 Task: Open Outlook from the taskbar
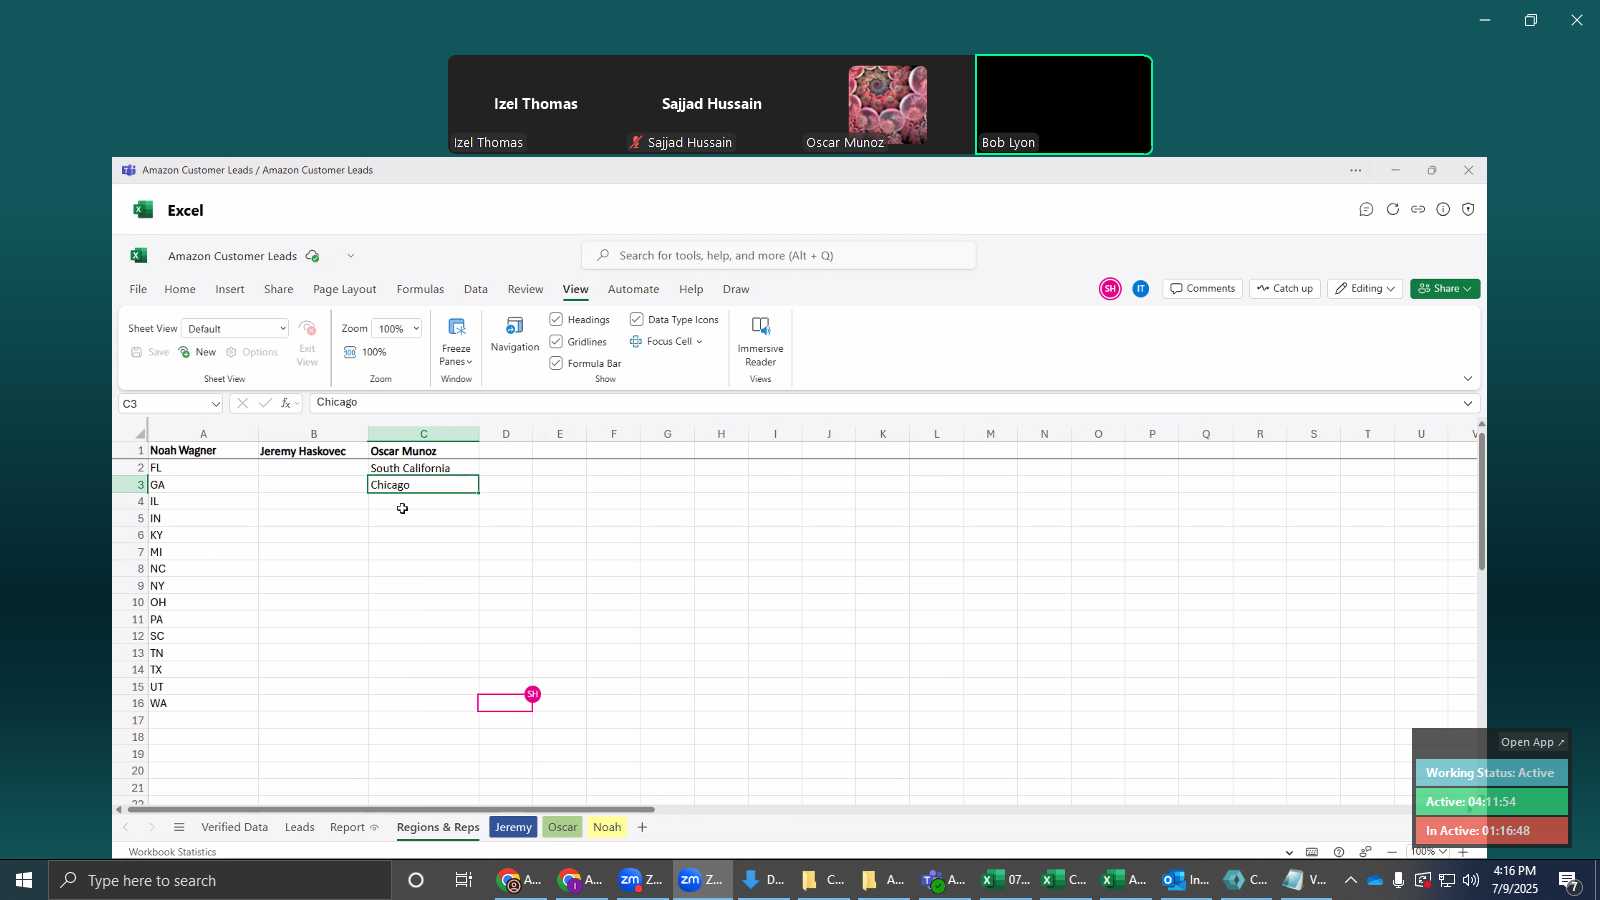pyautogui.click(x=1187, y=880)
